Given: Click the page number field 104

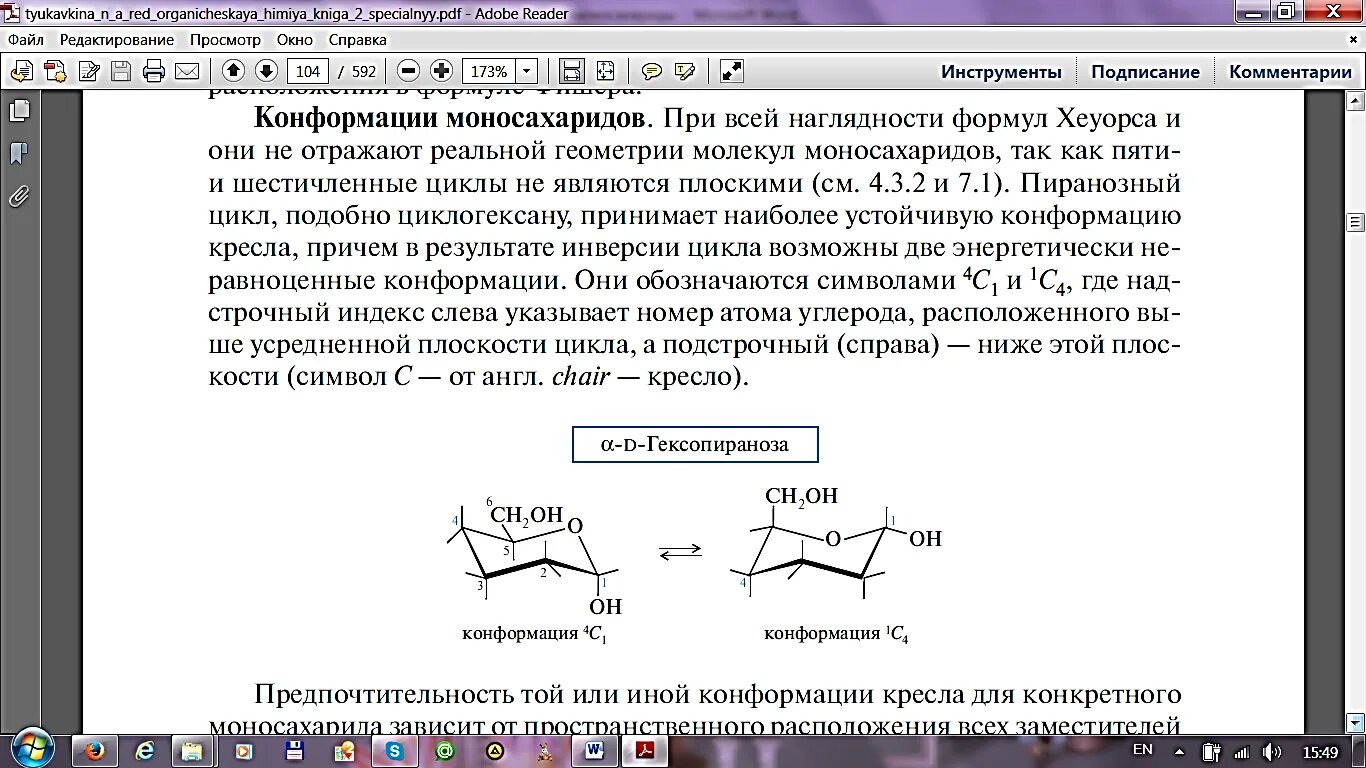Looking at the screenshot, I should [x=308, y=71].
